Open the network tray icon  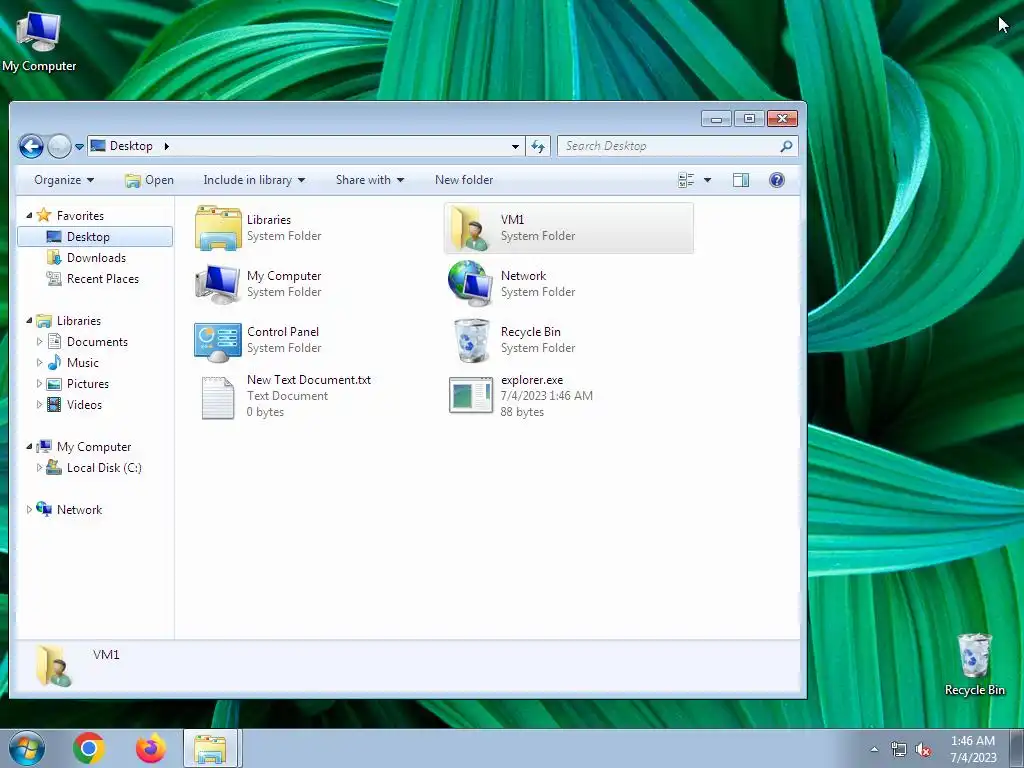coord(899,750)
